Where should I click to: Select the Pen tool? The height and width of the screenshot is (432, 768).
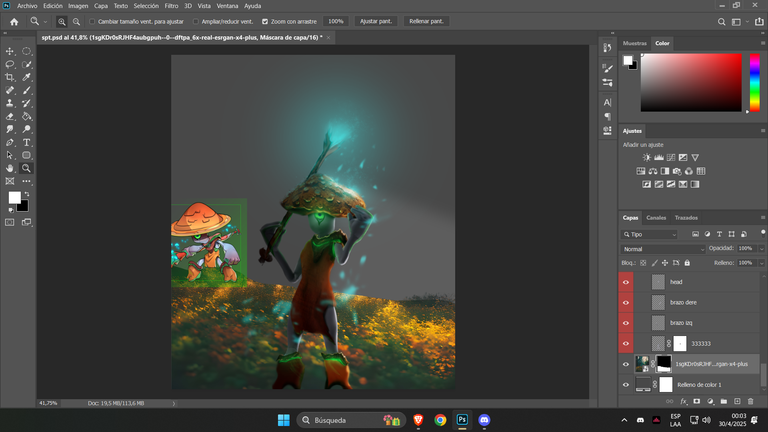(x=10, y=142)
